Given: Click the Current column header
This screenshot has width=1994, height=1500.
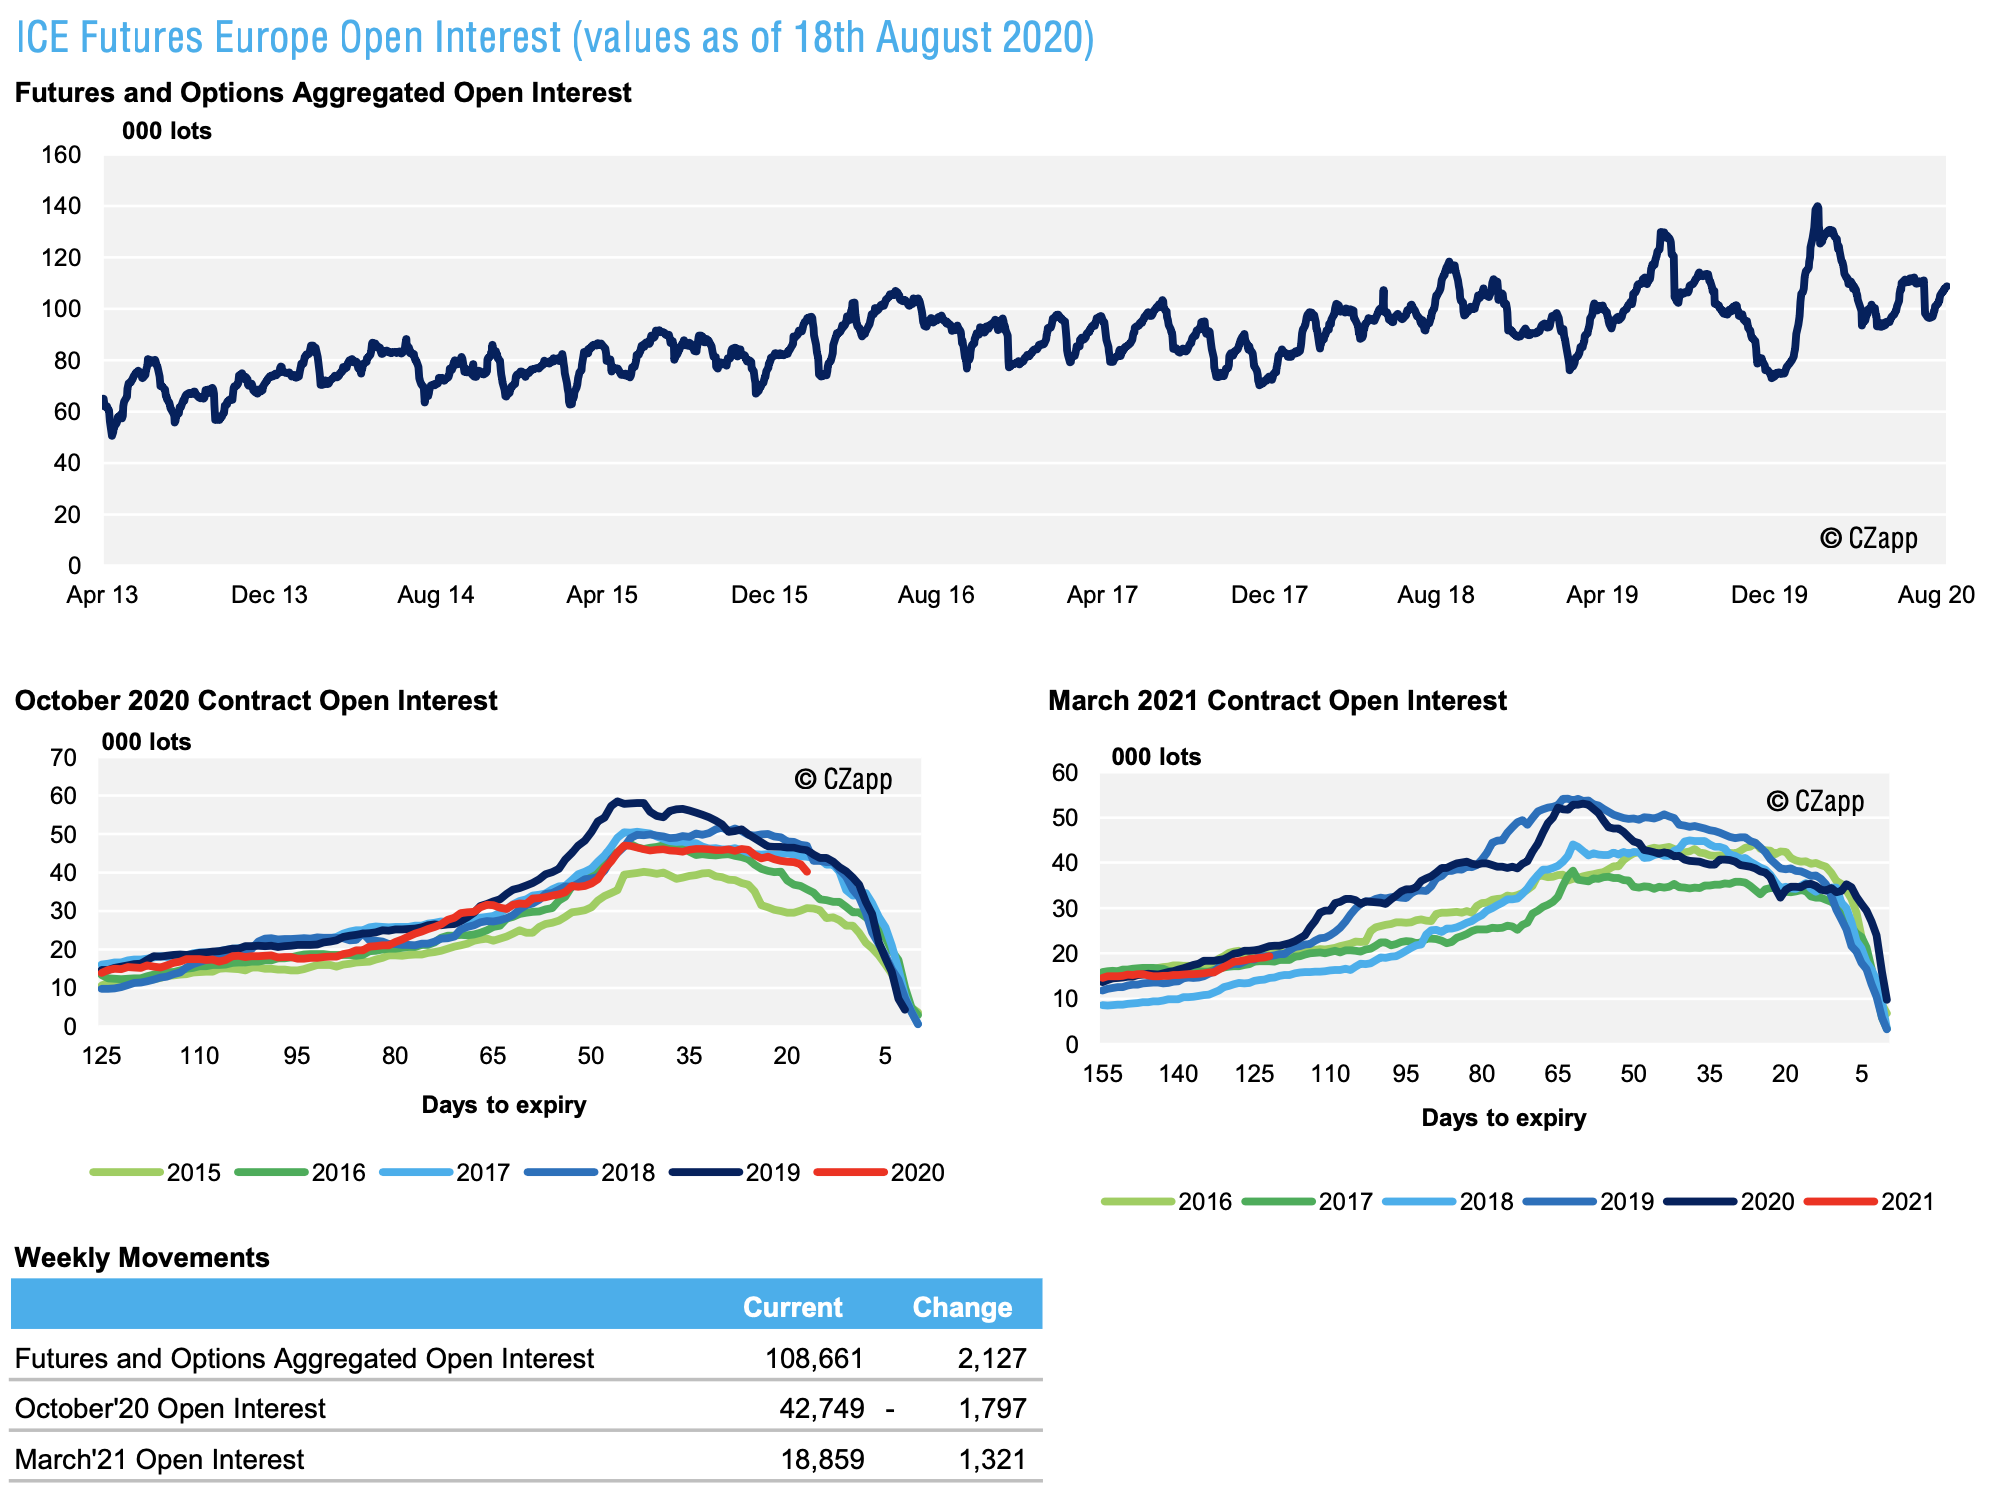Looking at the screenshot, I should [x=793, y=1307].
